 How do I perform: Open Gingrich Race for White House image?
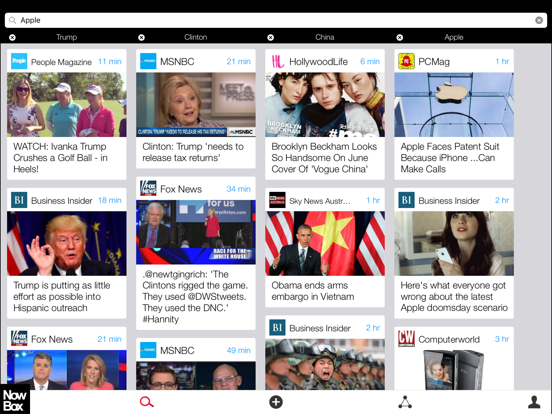tap(196, 232)
